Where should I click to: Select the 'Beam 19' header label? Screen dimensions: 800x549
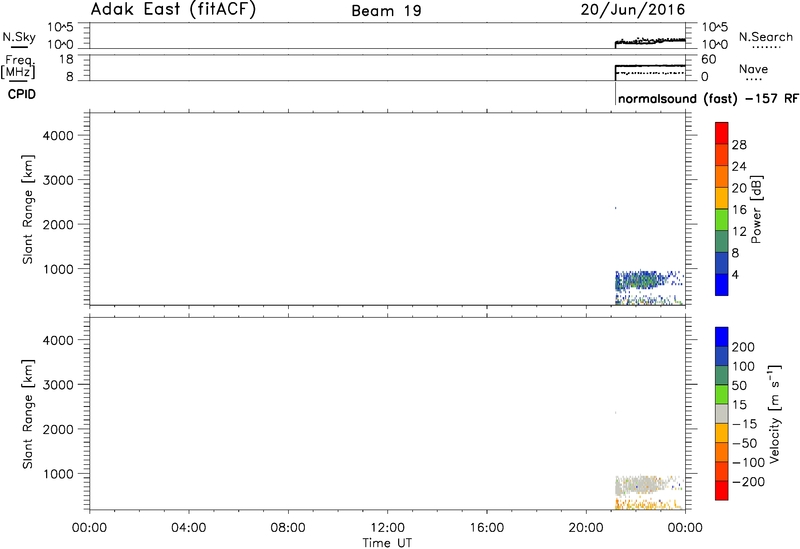point(386,11)
